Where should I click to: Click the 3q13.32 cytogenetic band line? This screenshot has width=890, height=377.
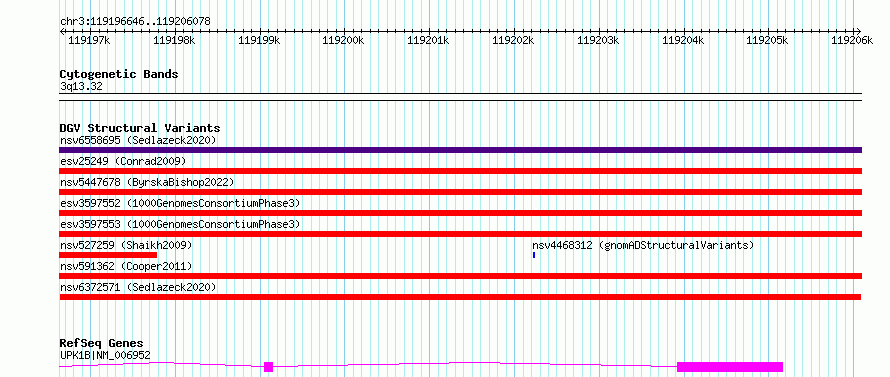460,97
